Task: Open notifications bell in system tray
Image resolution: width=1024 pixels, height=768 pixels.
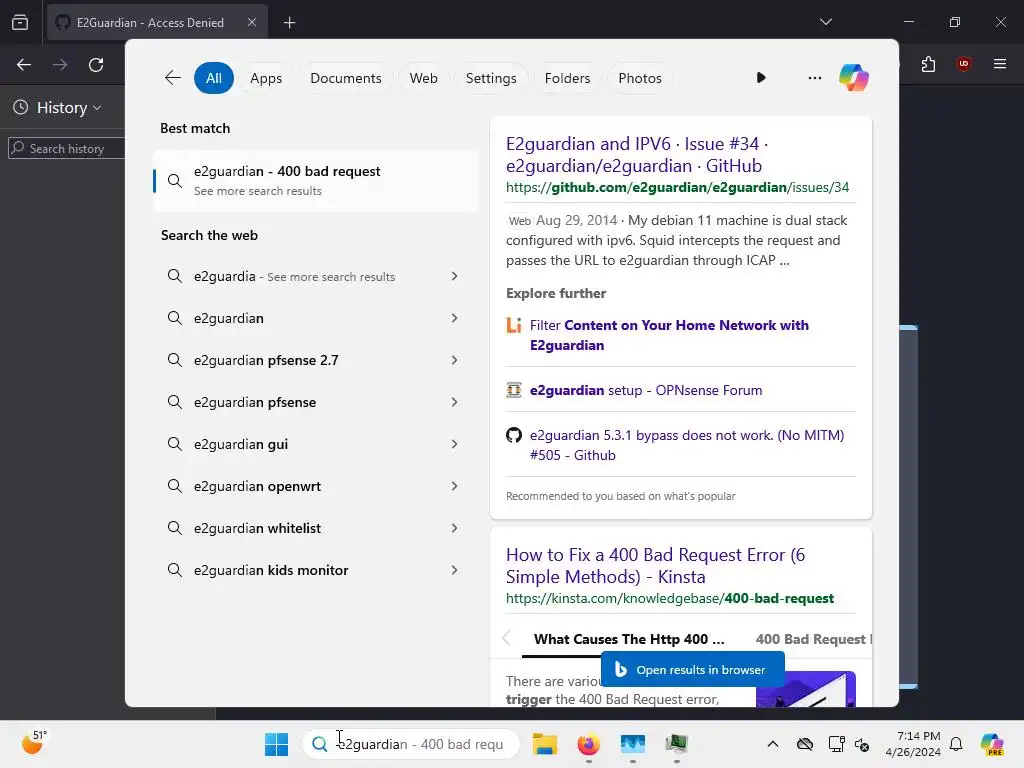Action: pos(956,744)
